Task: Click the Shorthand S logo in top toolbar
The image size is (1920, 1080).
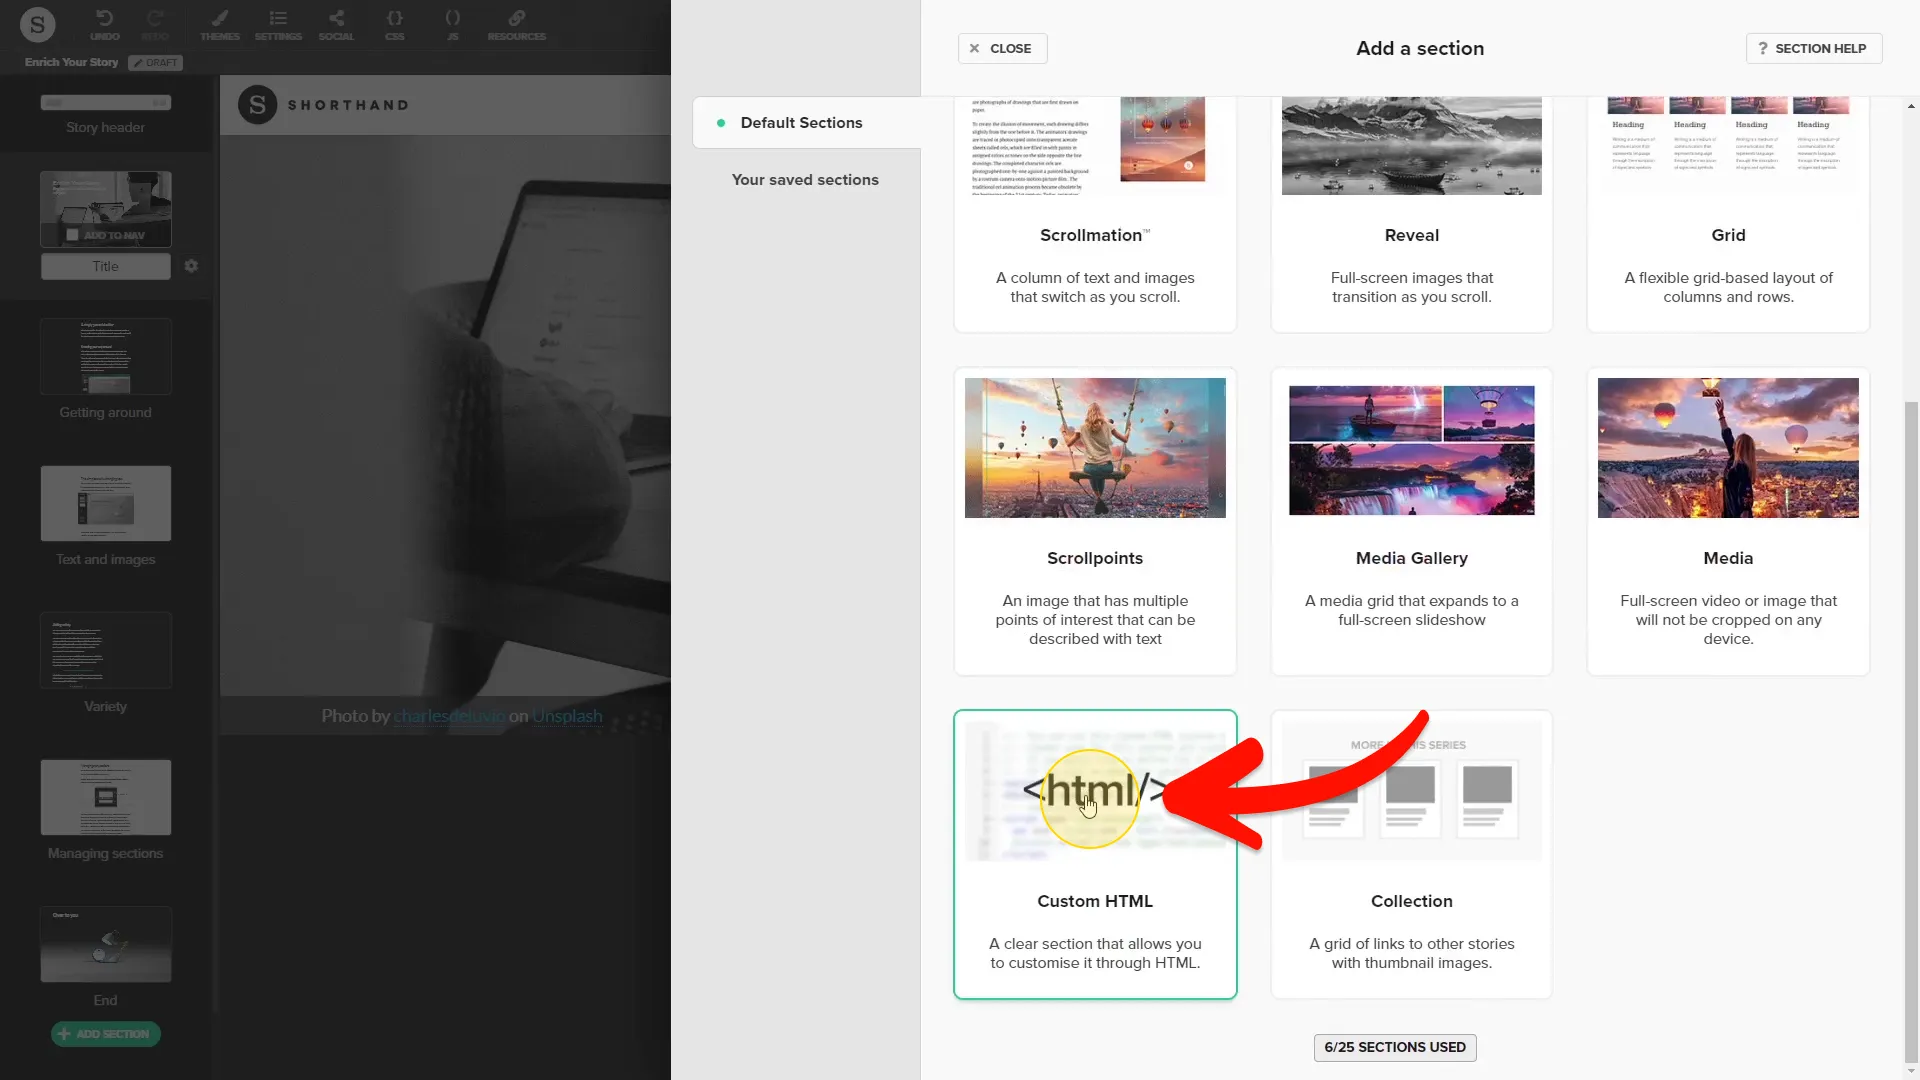Action: click(x=37, y=25)
